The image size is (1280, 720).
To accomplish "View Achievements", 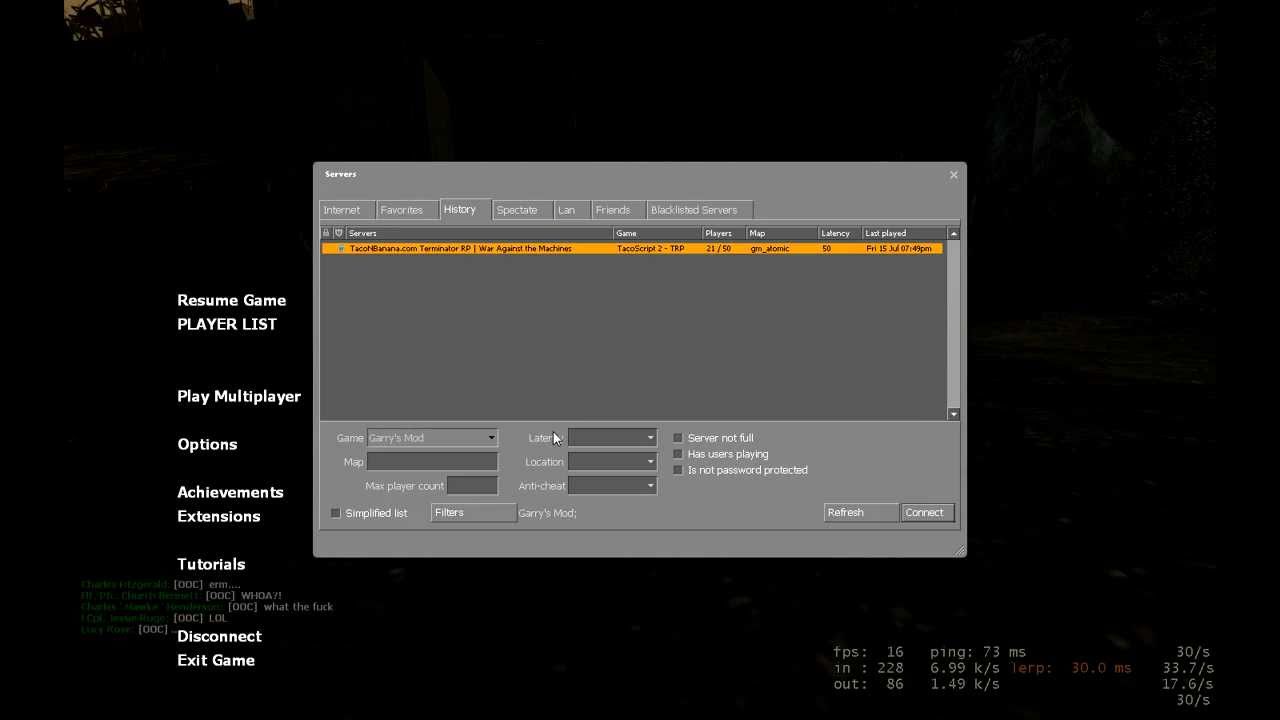I will point(230,492).
